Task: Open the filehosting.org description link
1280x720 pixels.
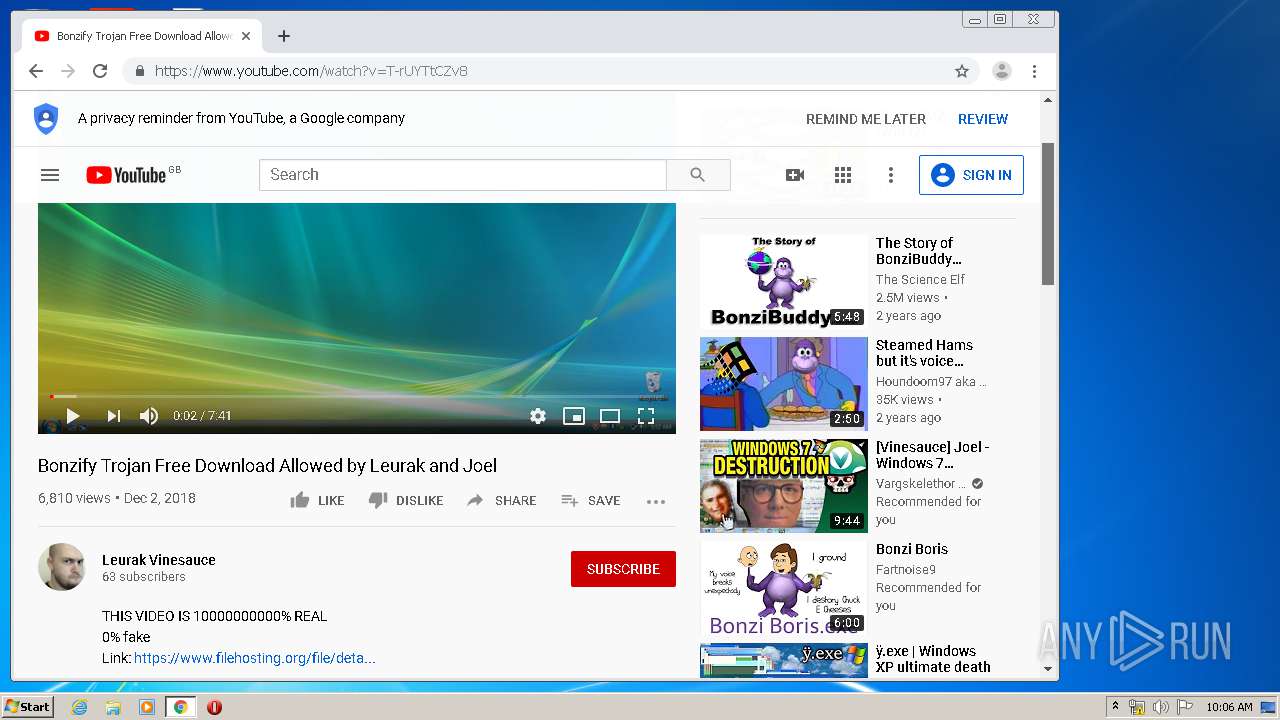Action: click(255, 658)
